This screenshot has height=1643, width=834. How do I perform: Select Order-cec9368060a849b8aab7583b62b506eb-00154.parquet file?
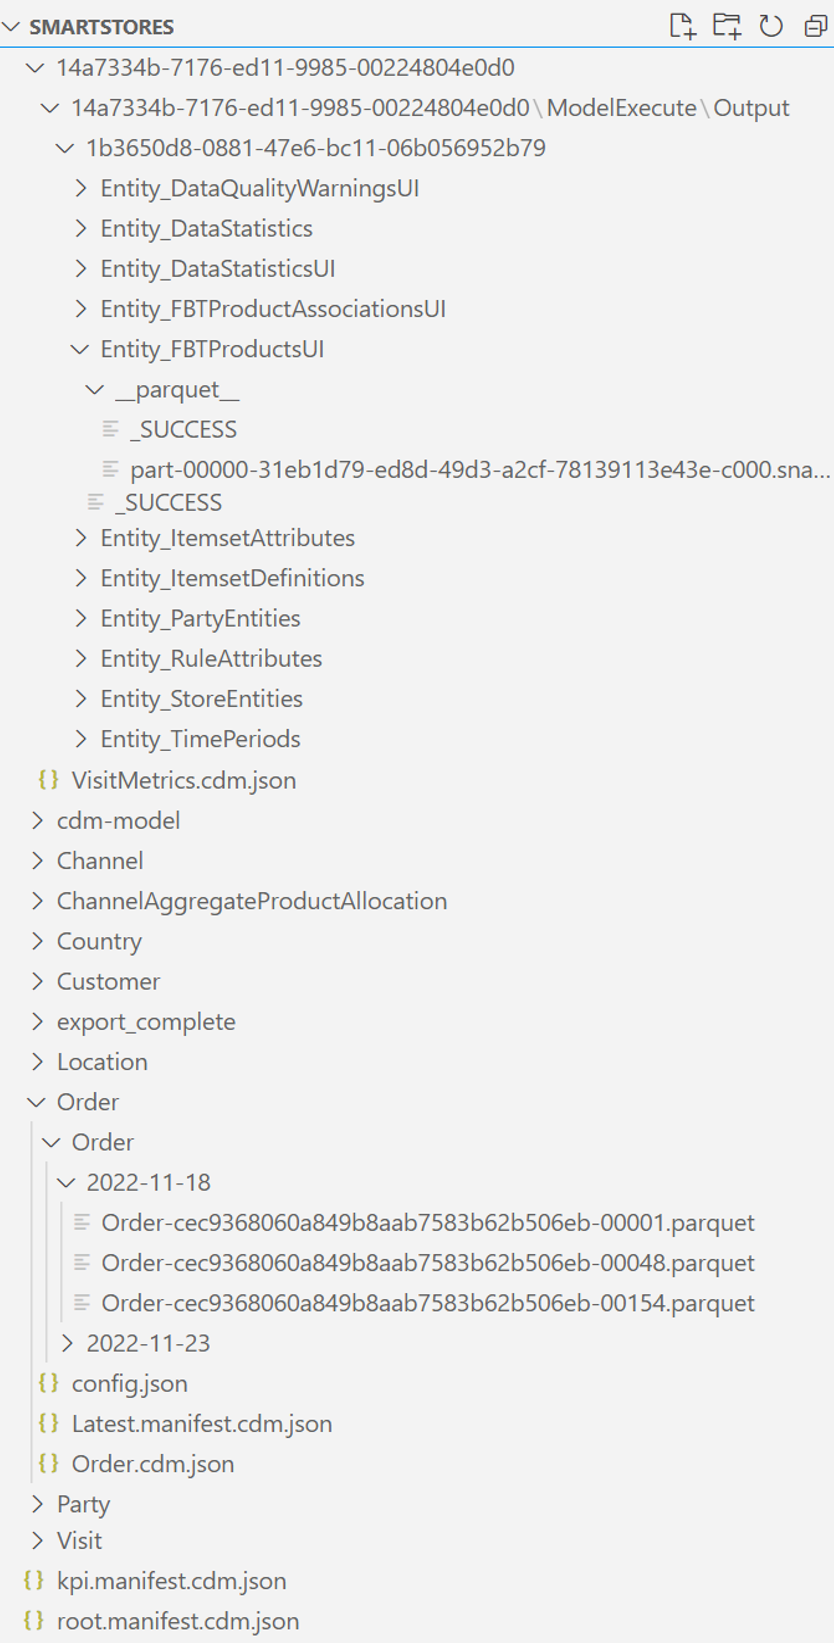(428, 1303)
